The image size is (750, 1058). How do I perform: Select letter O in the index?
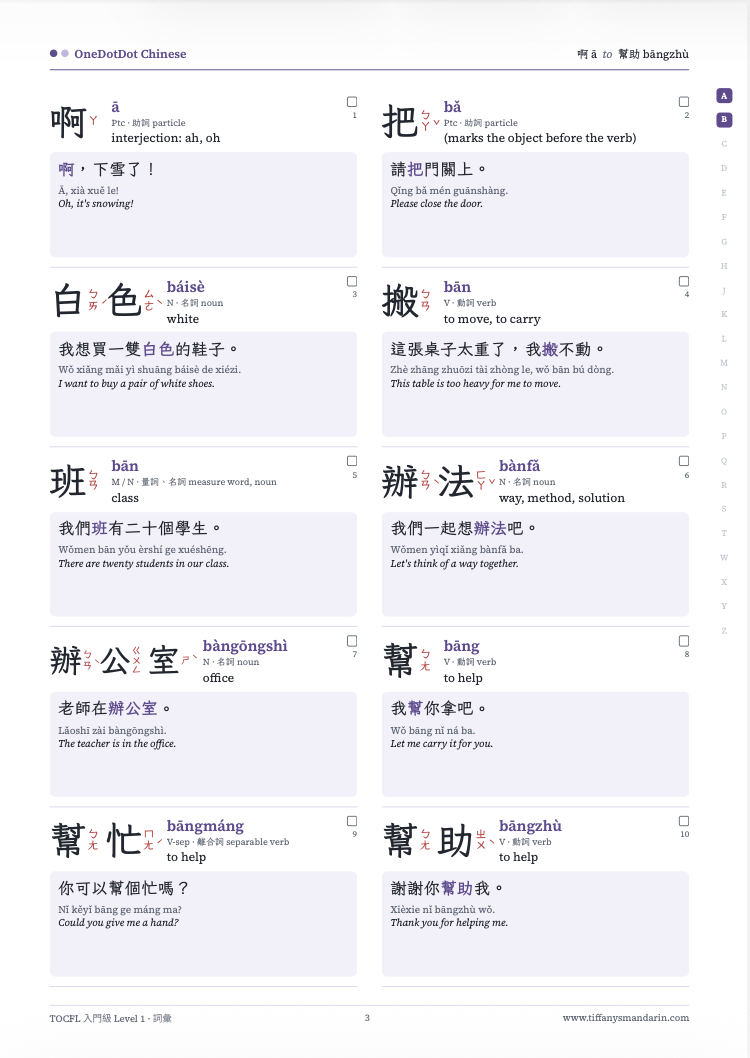(724, 412)
